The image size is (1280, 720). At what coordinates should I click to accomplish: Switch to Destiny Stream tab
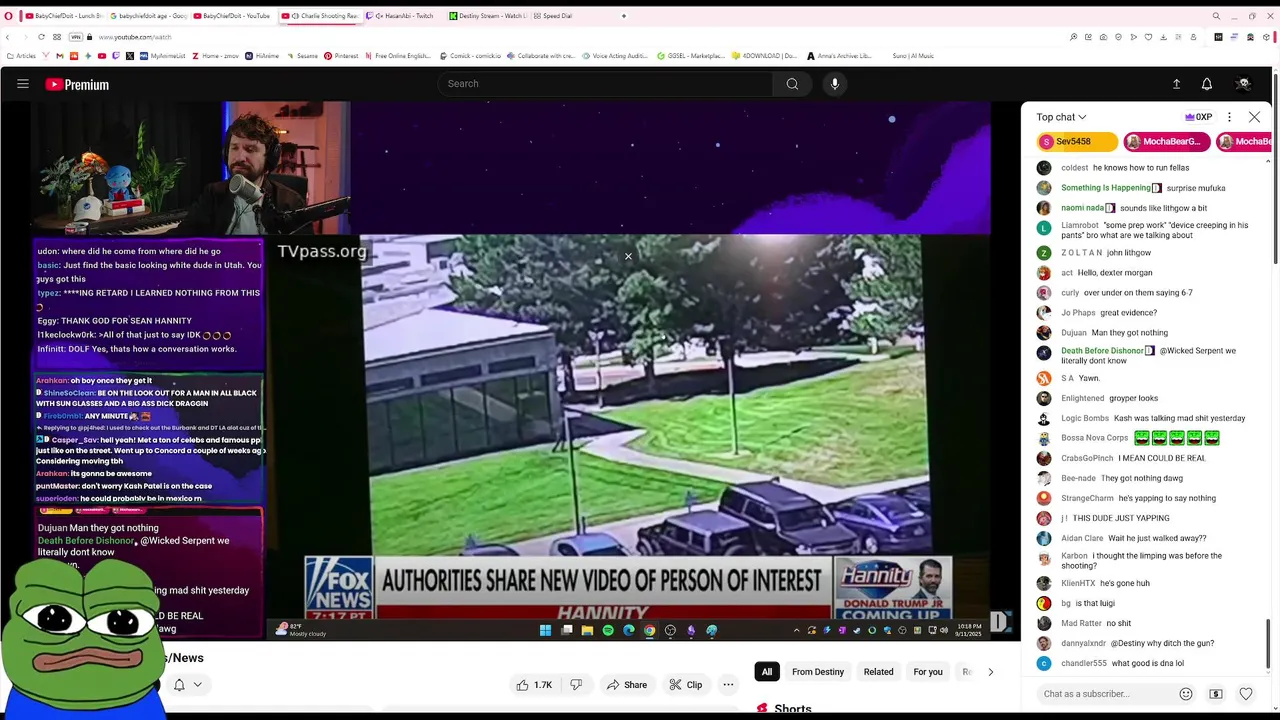(488, 16)
